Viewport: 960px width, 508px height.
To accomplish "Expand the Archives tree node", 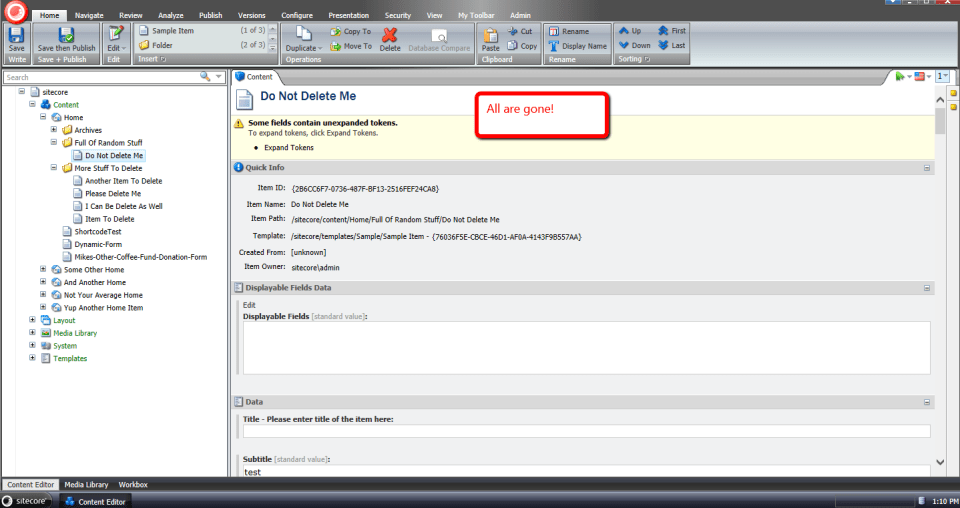I will tap(55, 130).
